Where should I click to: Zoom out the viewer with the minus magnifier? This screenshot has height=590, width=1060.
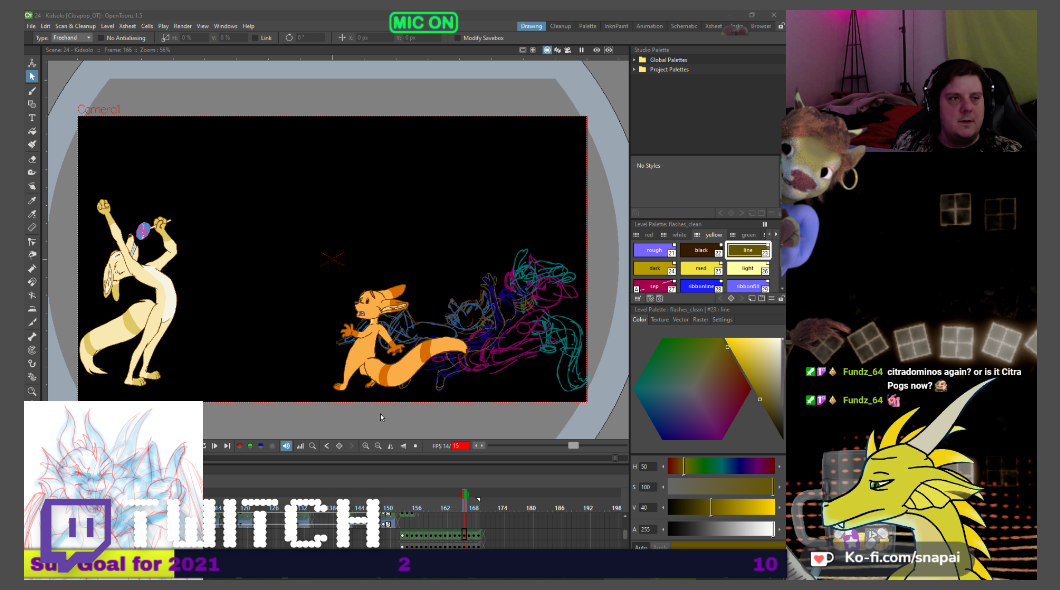pyautogui.click(x=378, y=446)
